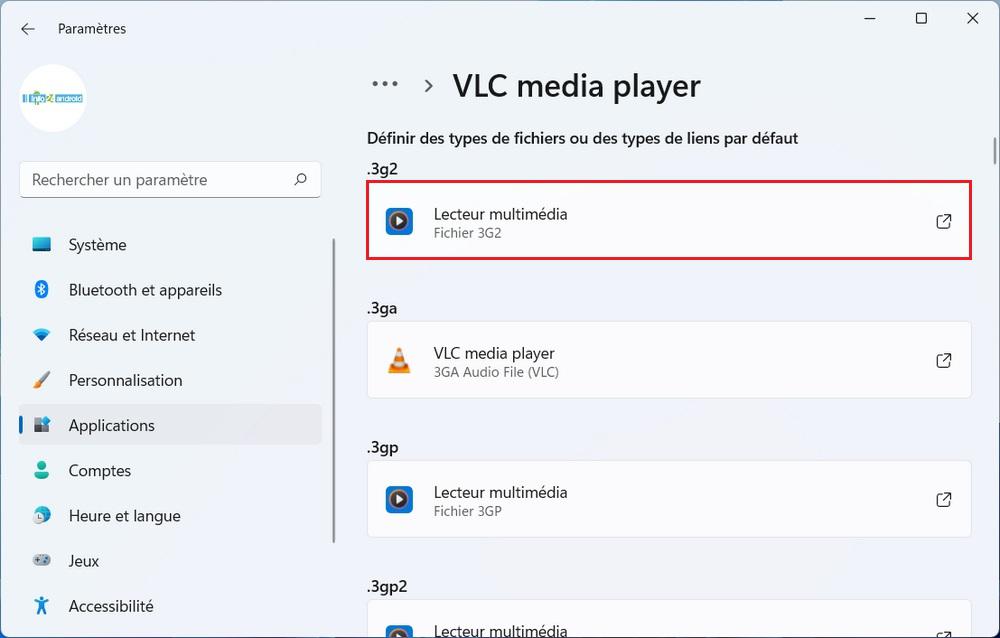Click the .3gp2 extension label
The width and height of the screenshot is (1000, 638).
pos(387,586)
